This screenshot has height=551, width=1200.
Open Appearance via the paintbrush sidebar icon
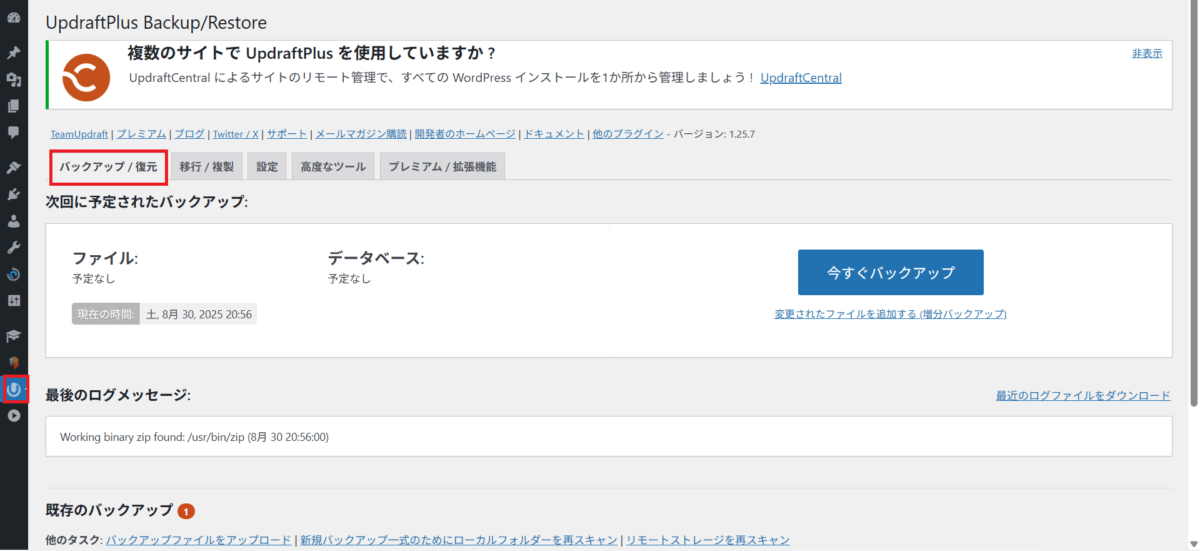pyautogui.click(x=14, y=167)
